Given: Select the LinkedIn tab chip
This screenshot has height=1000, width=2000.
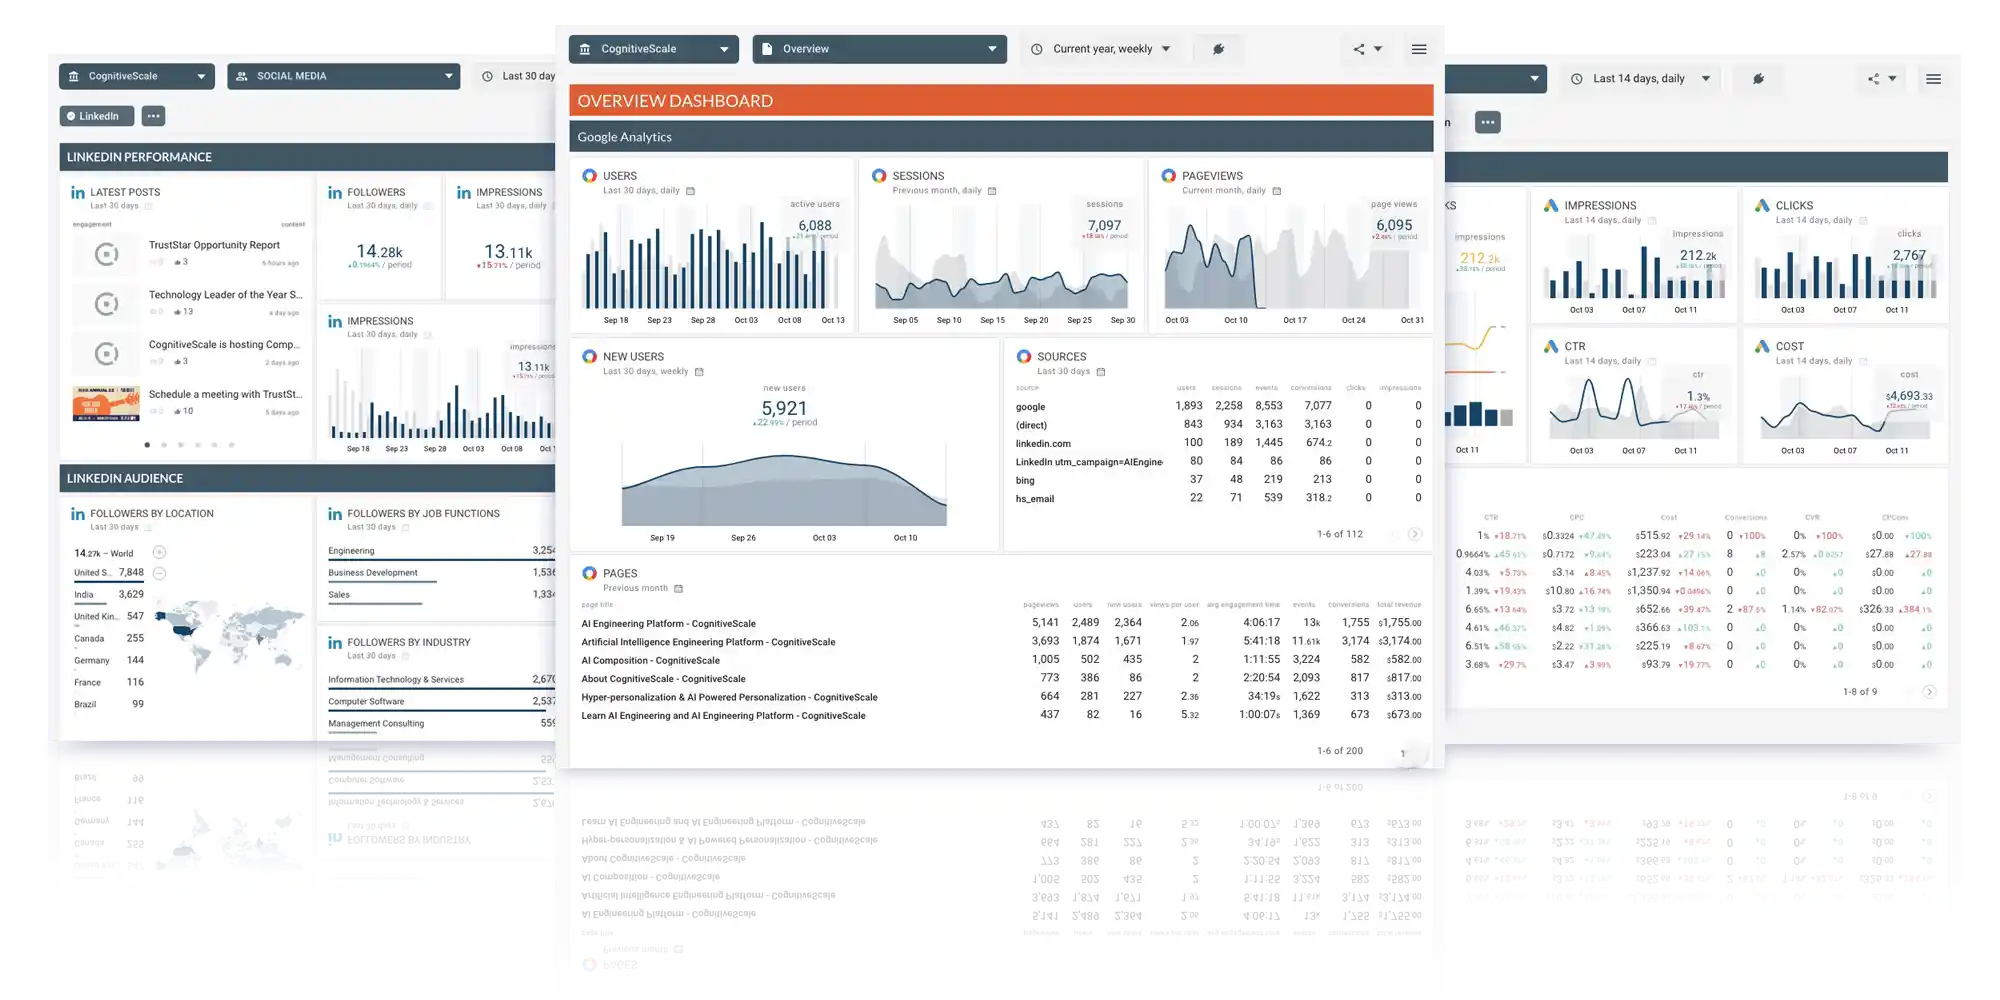Looking at the screenshot, I should point(96,116).
